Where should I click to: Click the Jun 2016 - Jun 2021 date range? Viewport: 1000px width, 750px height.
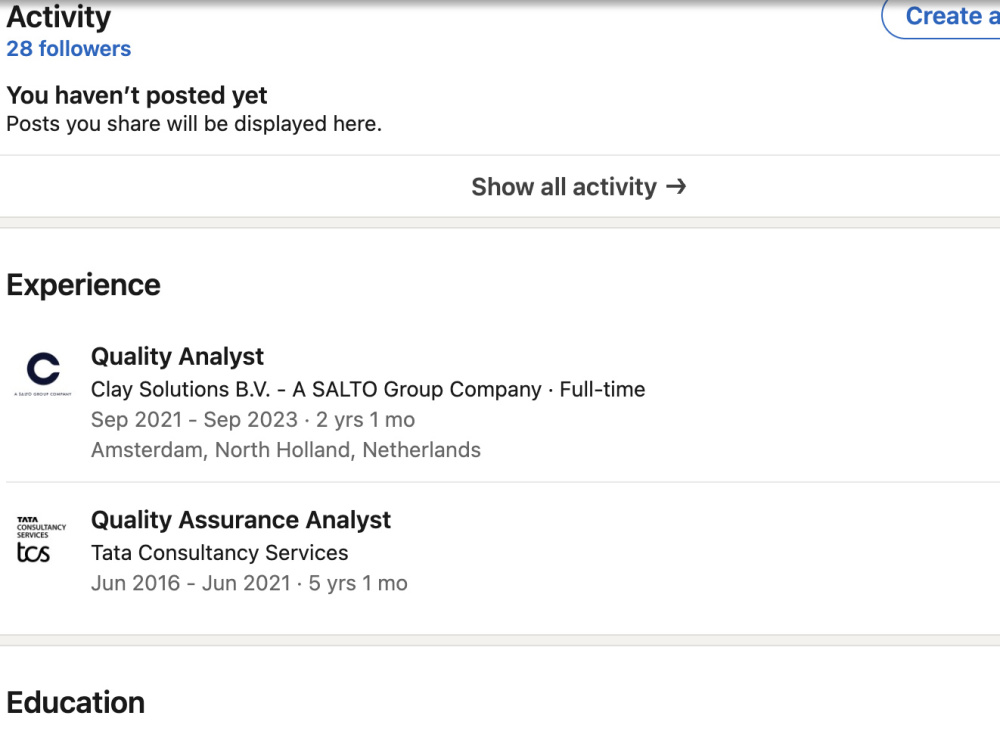(191, 583)
